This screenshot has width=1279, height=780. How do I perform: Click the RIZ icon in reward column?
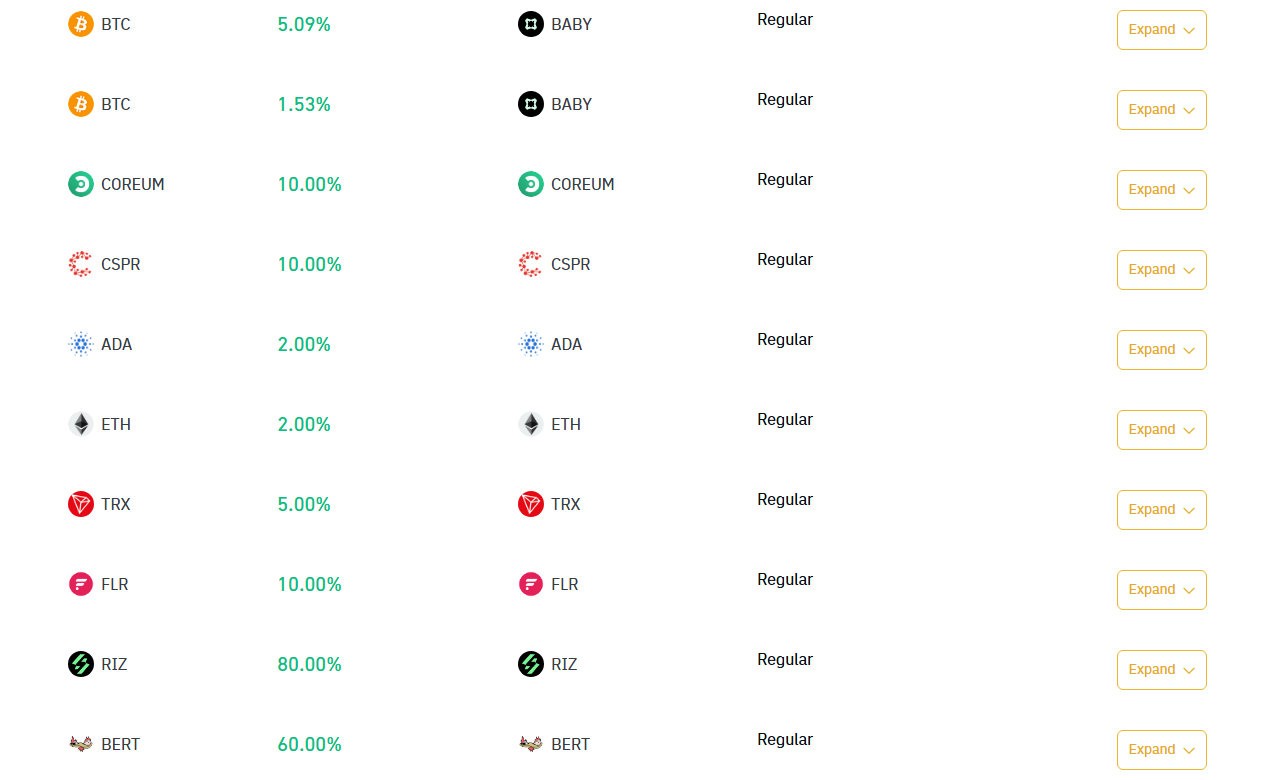[531, 664]
